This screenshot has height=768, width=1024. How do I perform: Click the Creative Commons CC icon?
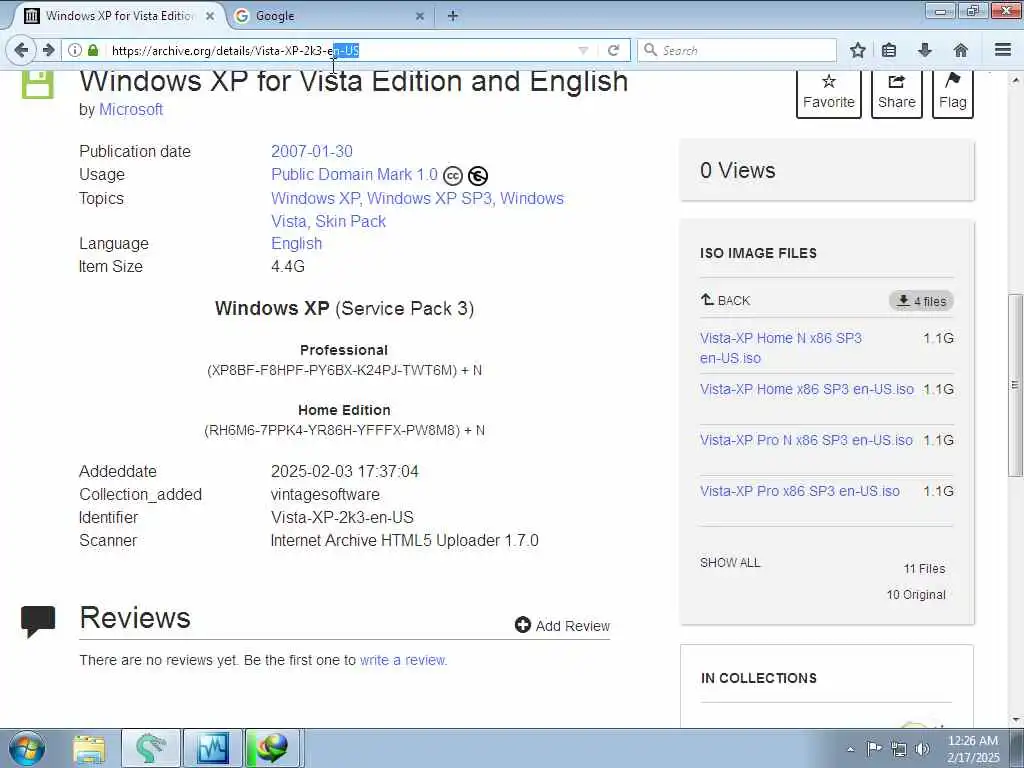tap(453, 176)
